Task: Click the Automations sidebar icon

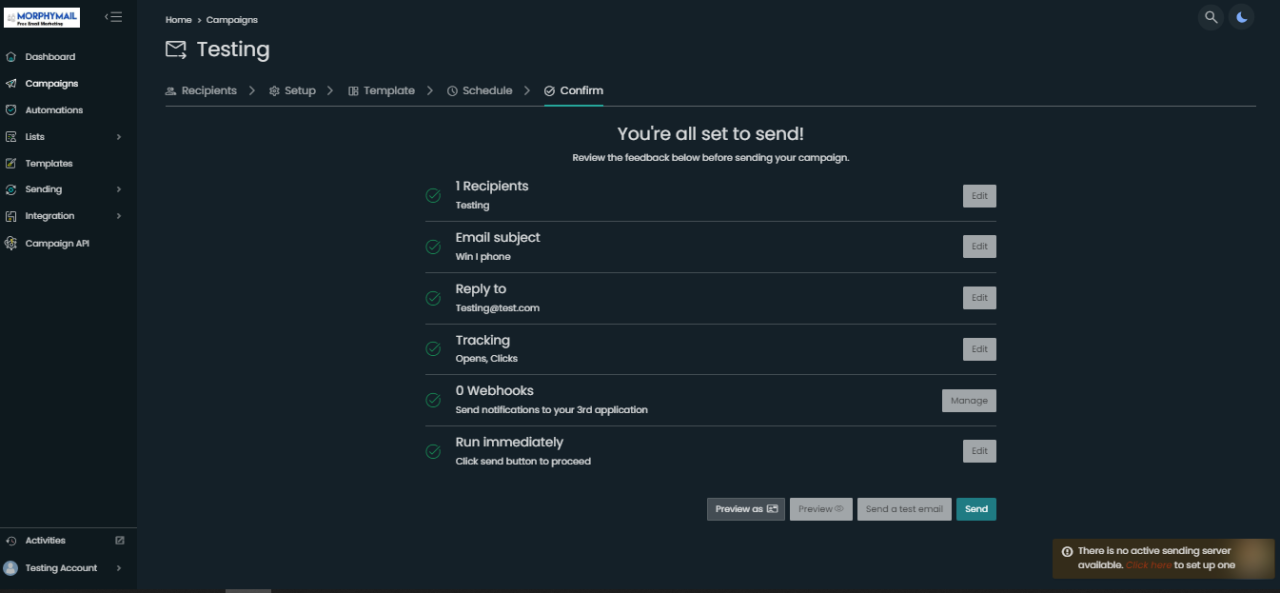Action: [11, 110]
